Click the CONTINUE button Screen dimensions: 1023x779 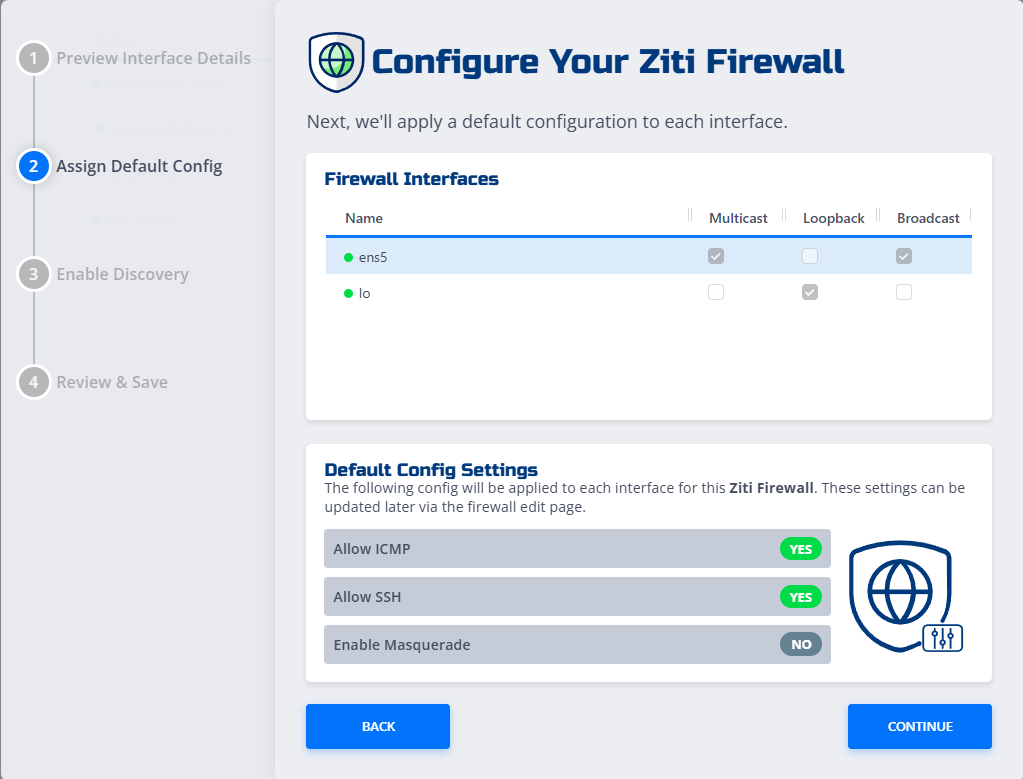tap(919, 726)
